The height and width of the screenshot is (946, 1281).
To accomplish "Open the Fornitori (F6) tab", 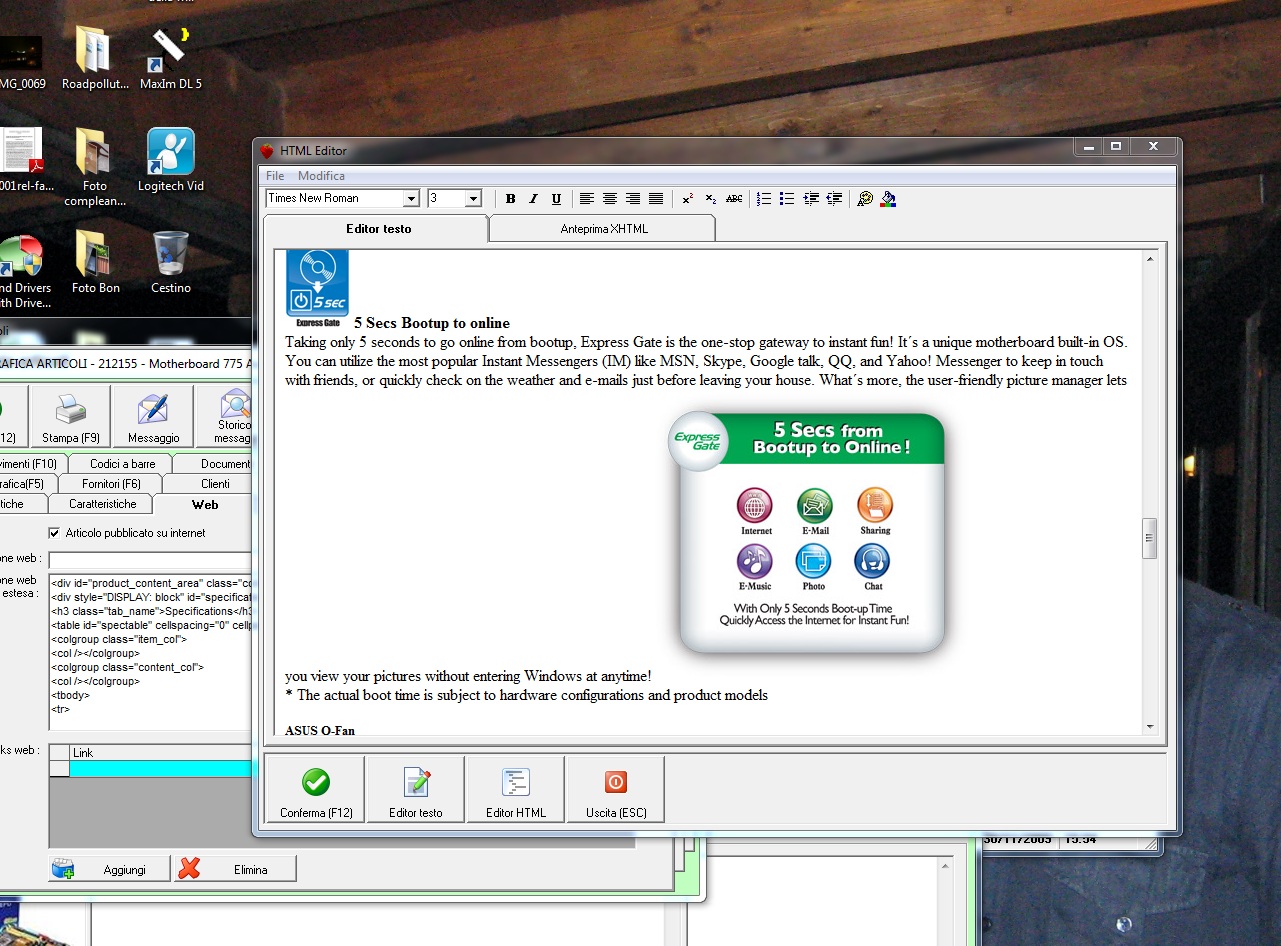I will click(x=111, y=484).
